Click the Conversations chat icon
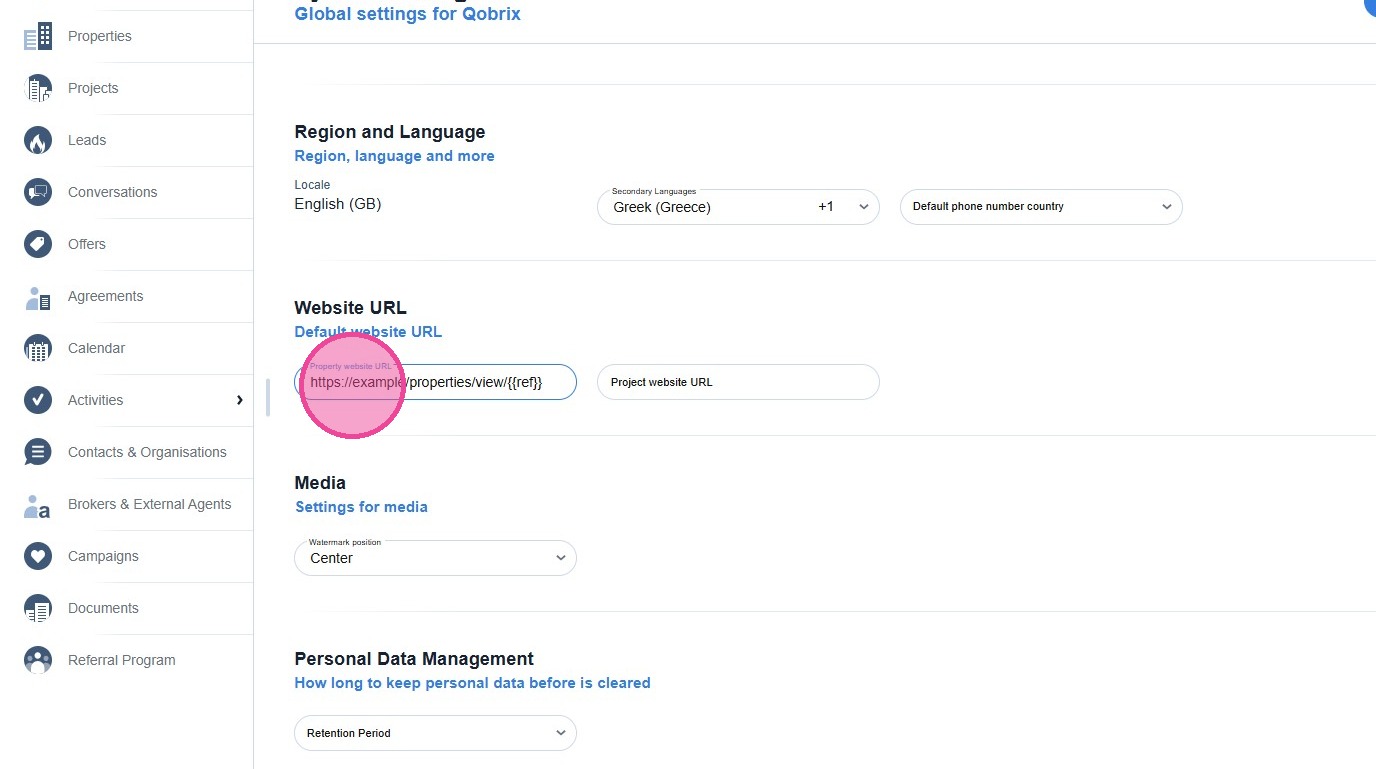This screenshot has height=769, width=1376. 38,193
